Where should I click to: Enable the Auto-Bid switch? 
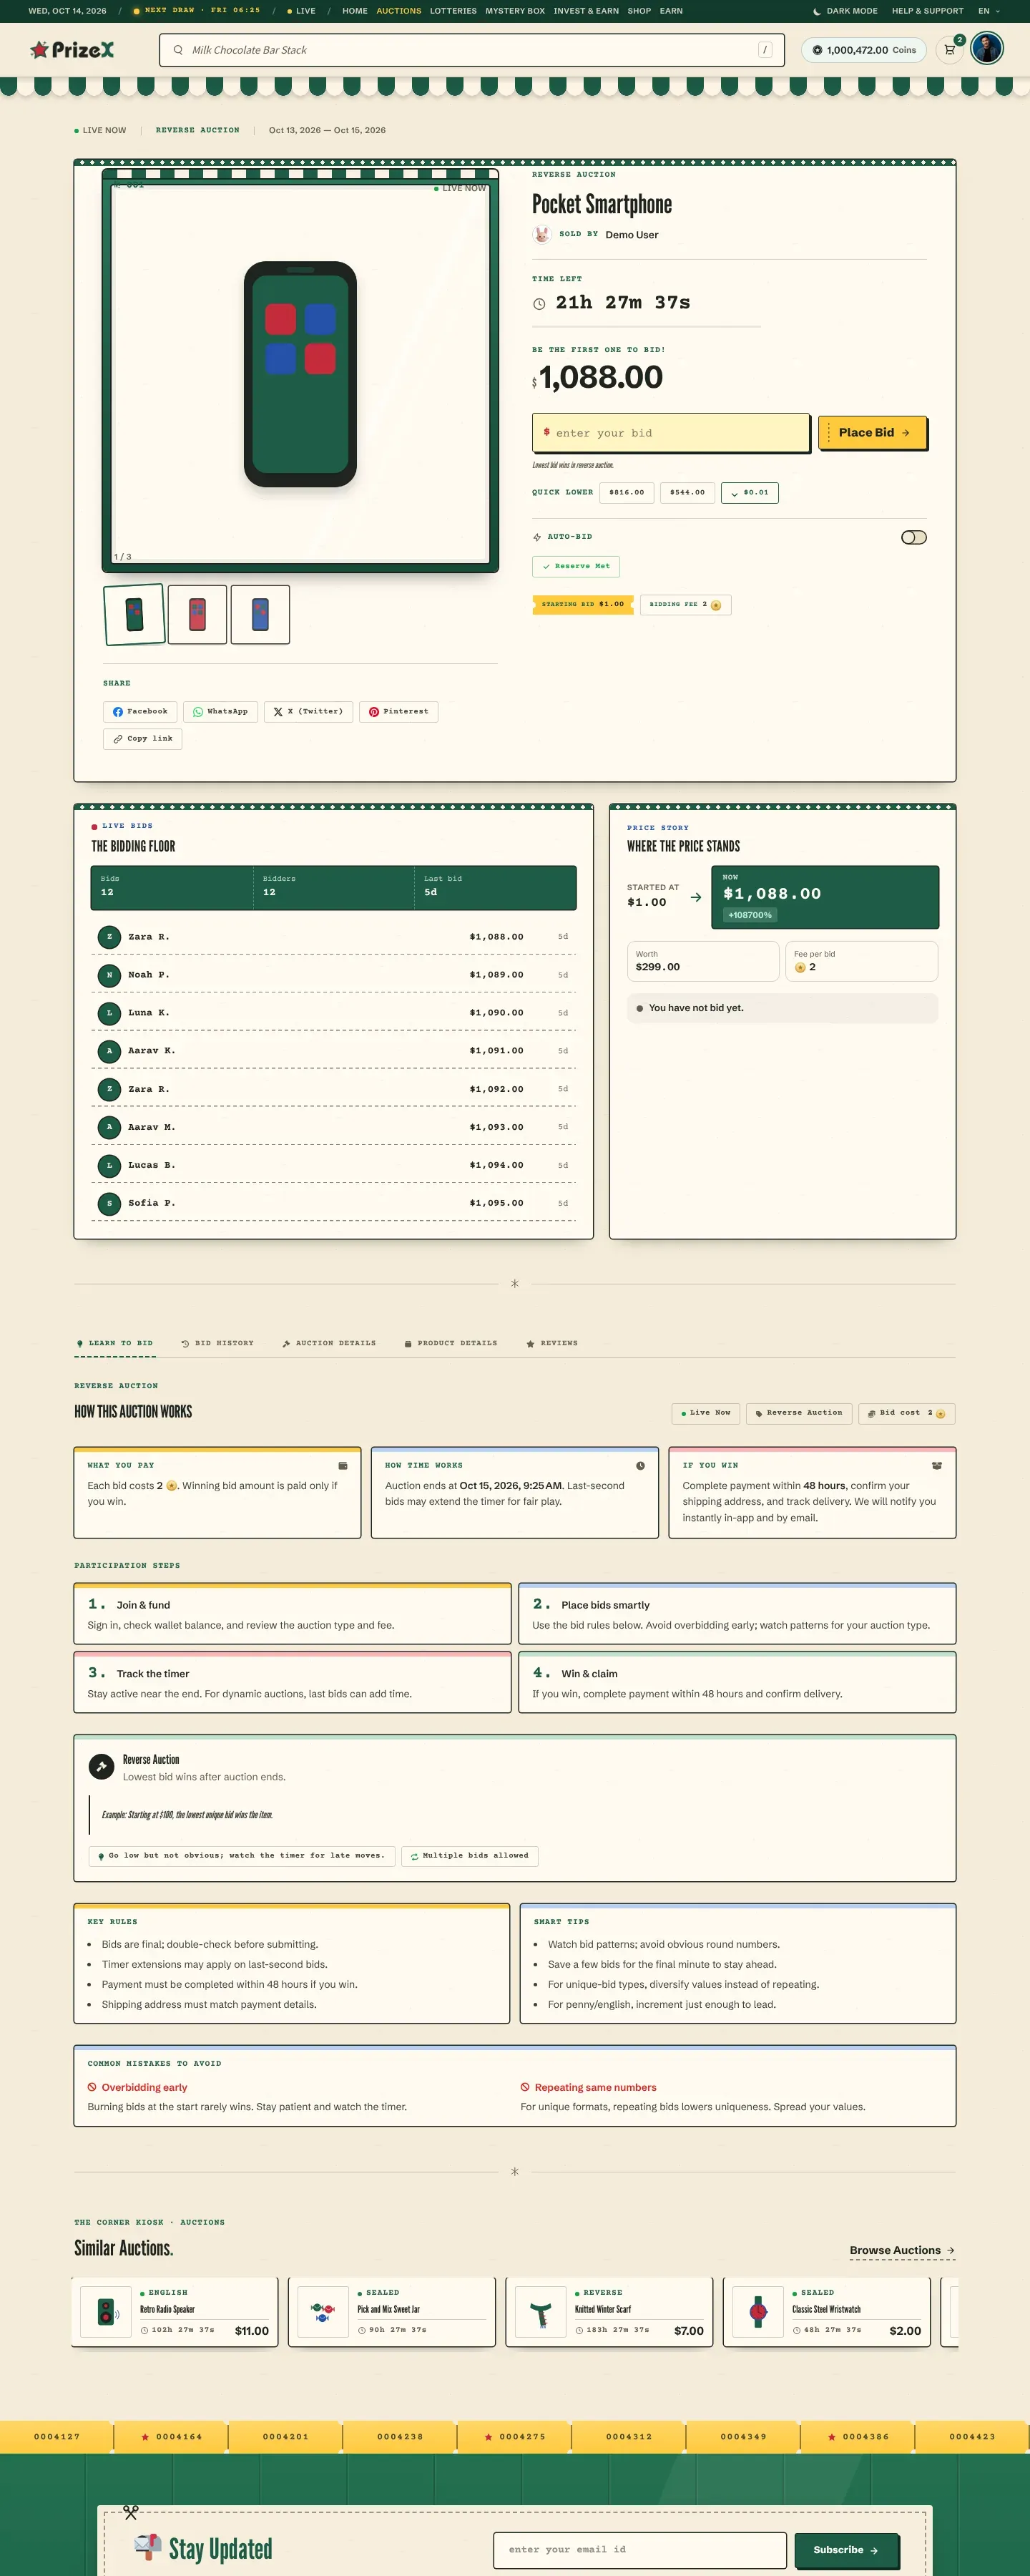coord(914,537)
